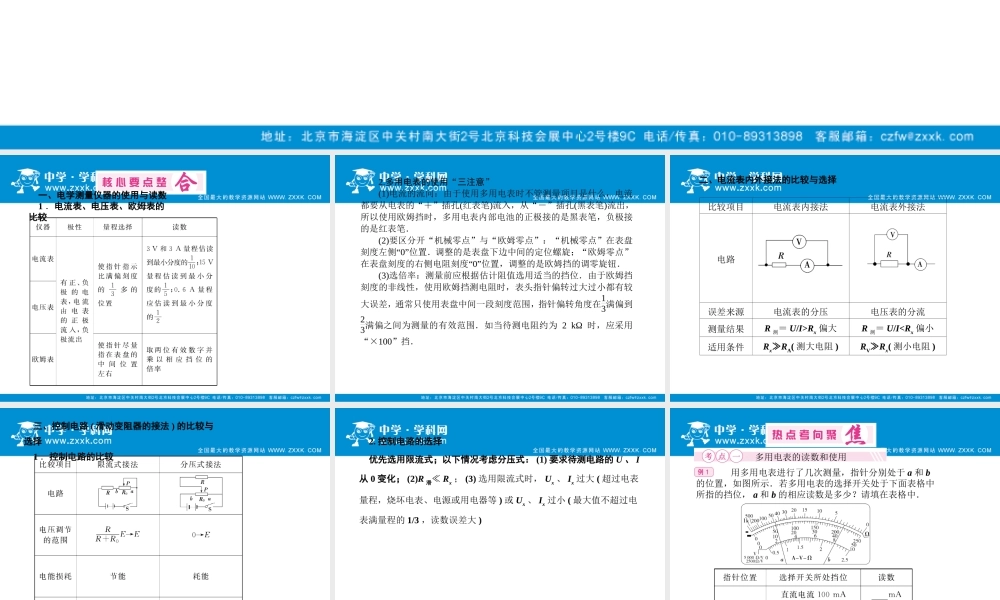Click the 分压式接法 circuit diagram
The height and width of the screenshot is (600, 1000).
[x=201, y=494]
